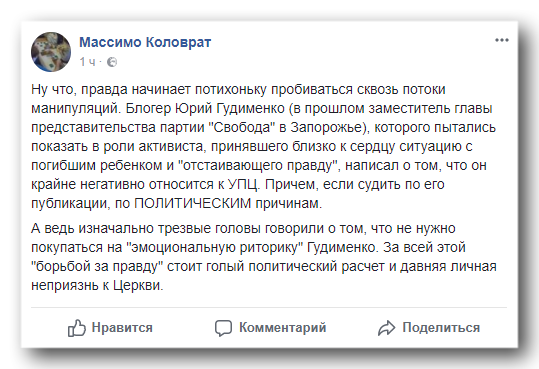Screen dimensions: 539x369
Task: Click the share arrow icon
Action: (x=386, y=328)
